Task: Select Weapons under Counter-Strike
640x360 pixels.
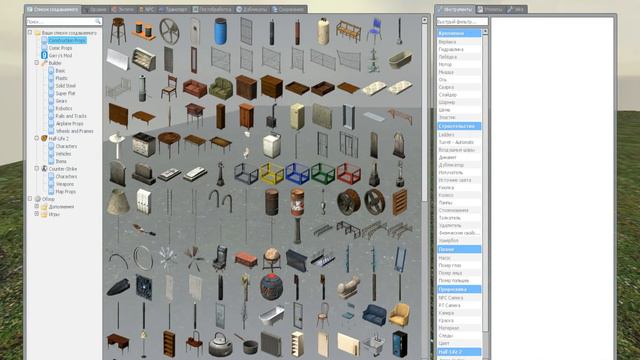Action: pyautogui.click(x=64, y=184)
